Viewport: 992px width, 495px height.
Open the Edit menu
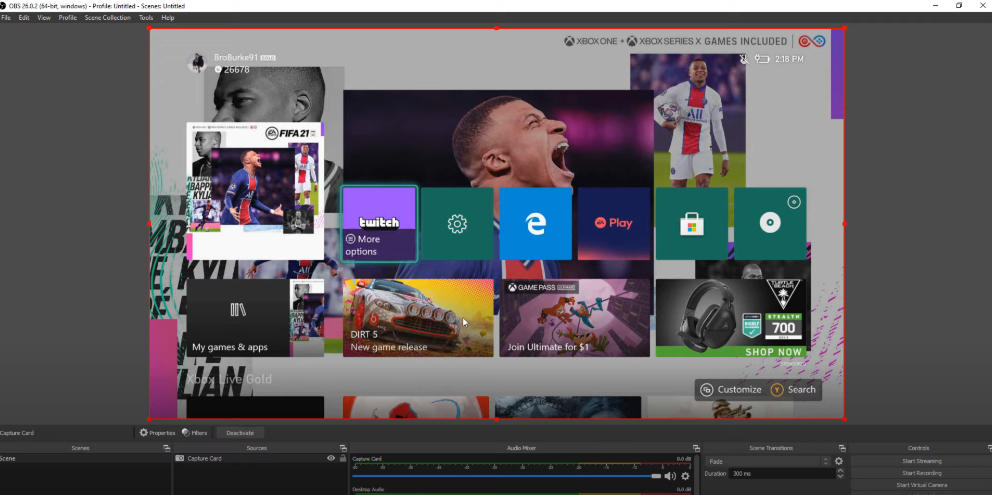coord(24,18)
